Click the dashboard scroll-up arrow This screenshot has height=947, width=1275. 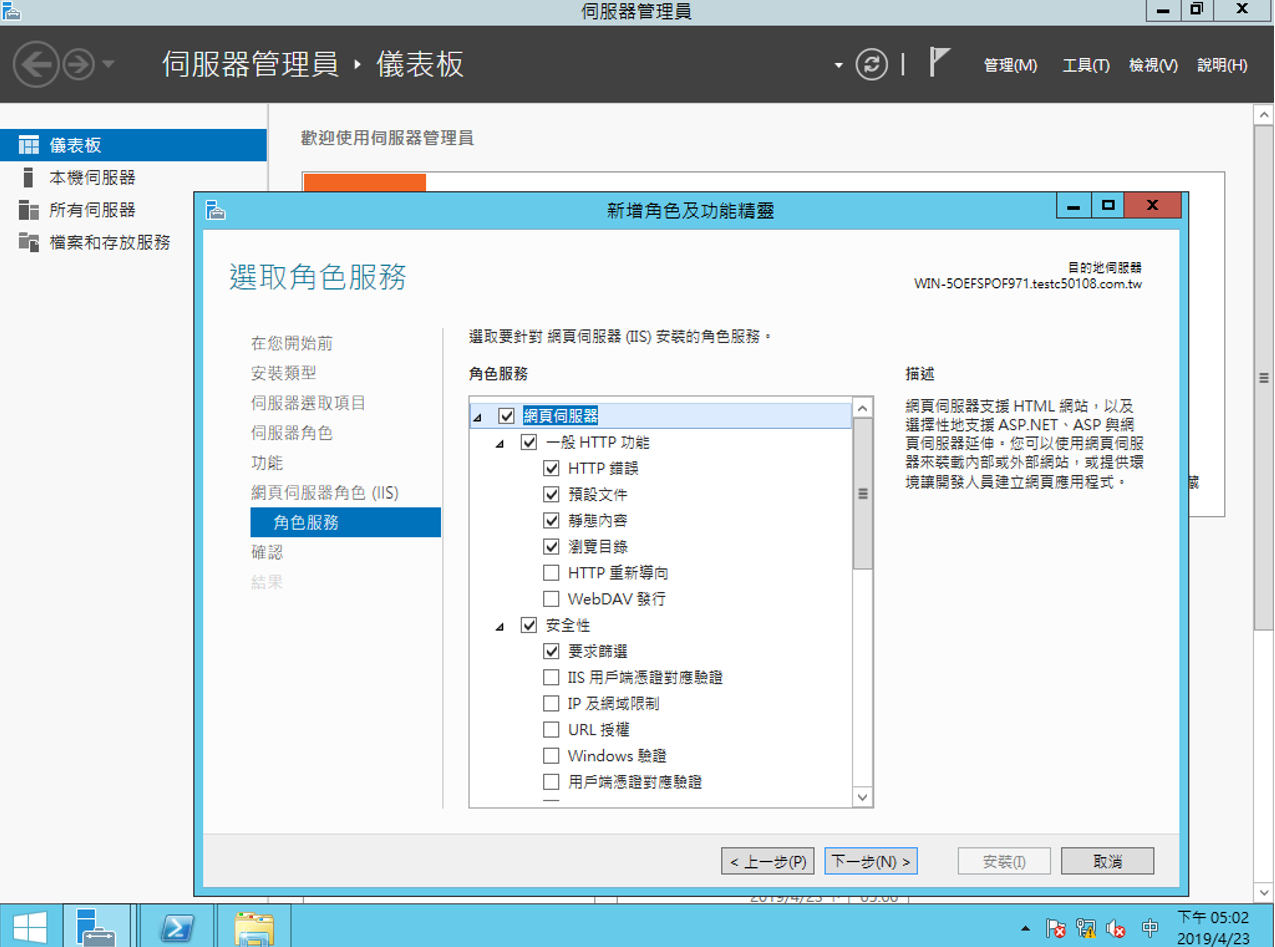point(1264,115)
